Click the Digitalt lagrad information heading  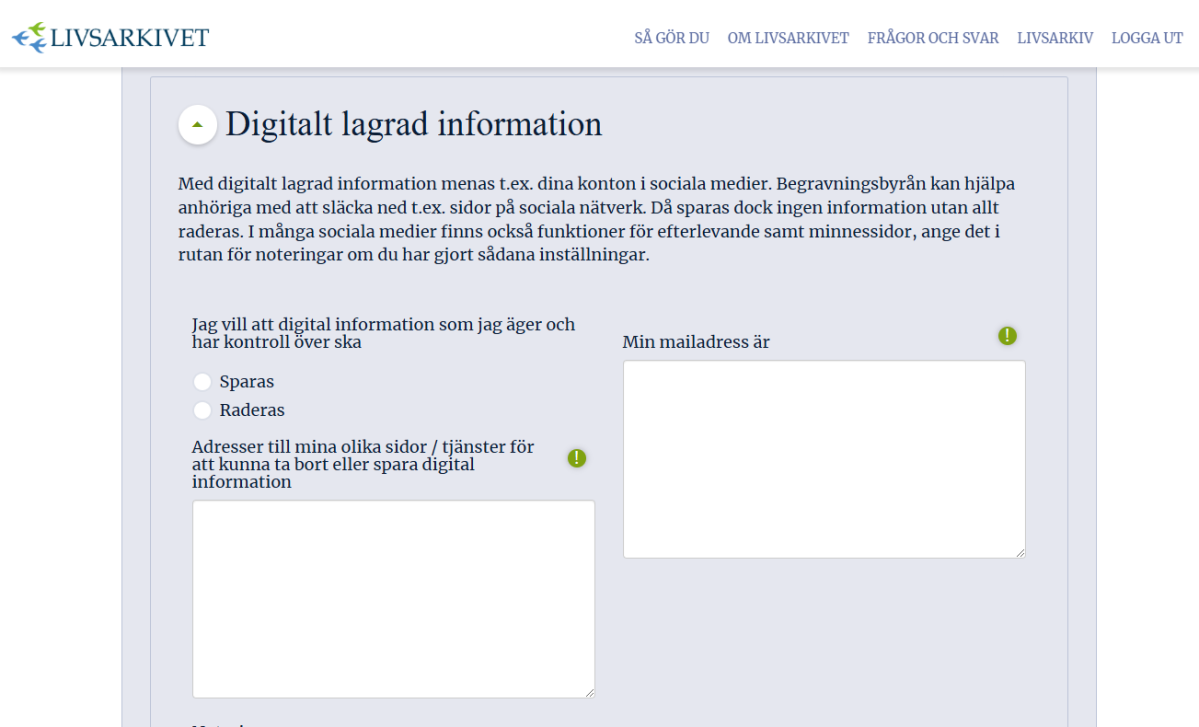pyautogui.click(x=413, y=124)
